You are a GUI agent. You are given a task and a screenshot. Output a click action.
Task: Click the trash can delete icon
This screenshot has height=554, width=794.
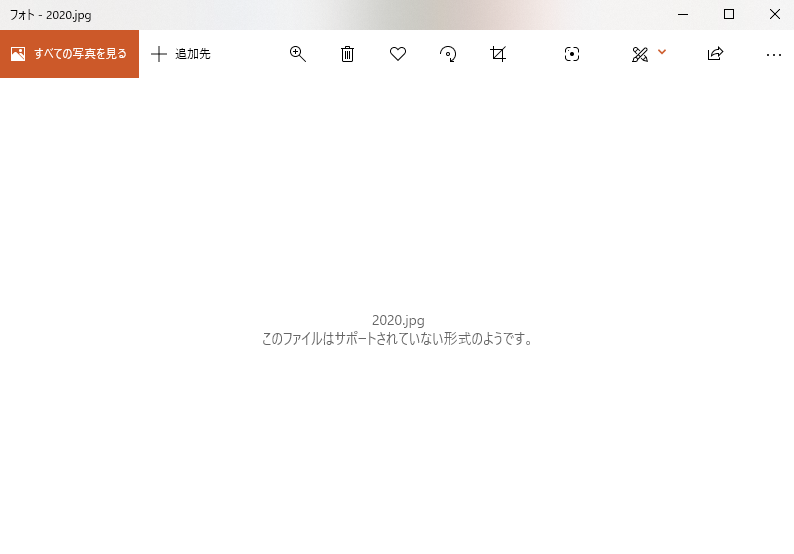tap(347, 54)
